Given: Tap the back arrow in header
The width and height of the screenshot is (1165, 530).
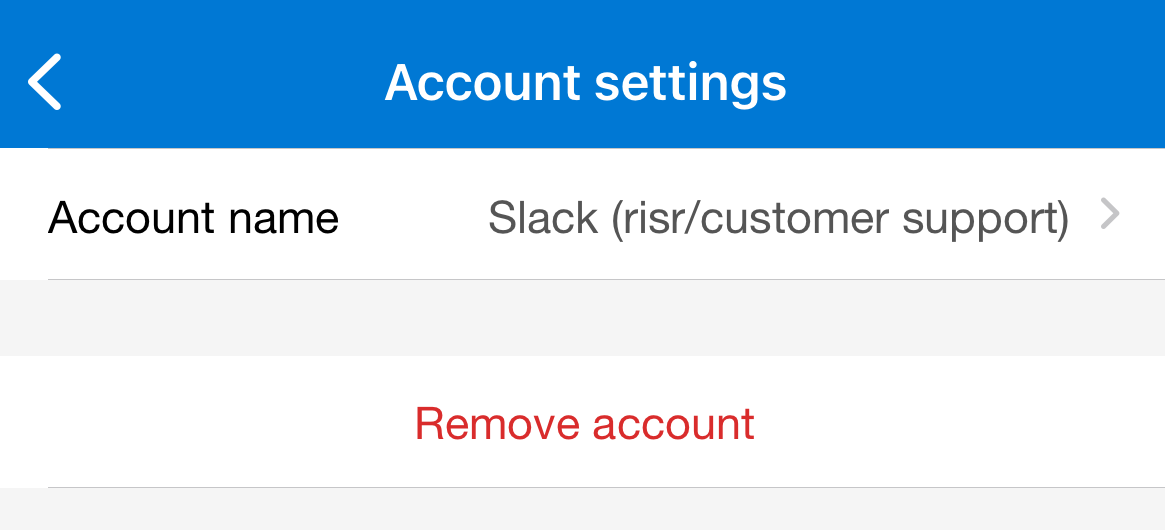Looking at the screenshot, I should pos(46,81).
